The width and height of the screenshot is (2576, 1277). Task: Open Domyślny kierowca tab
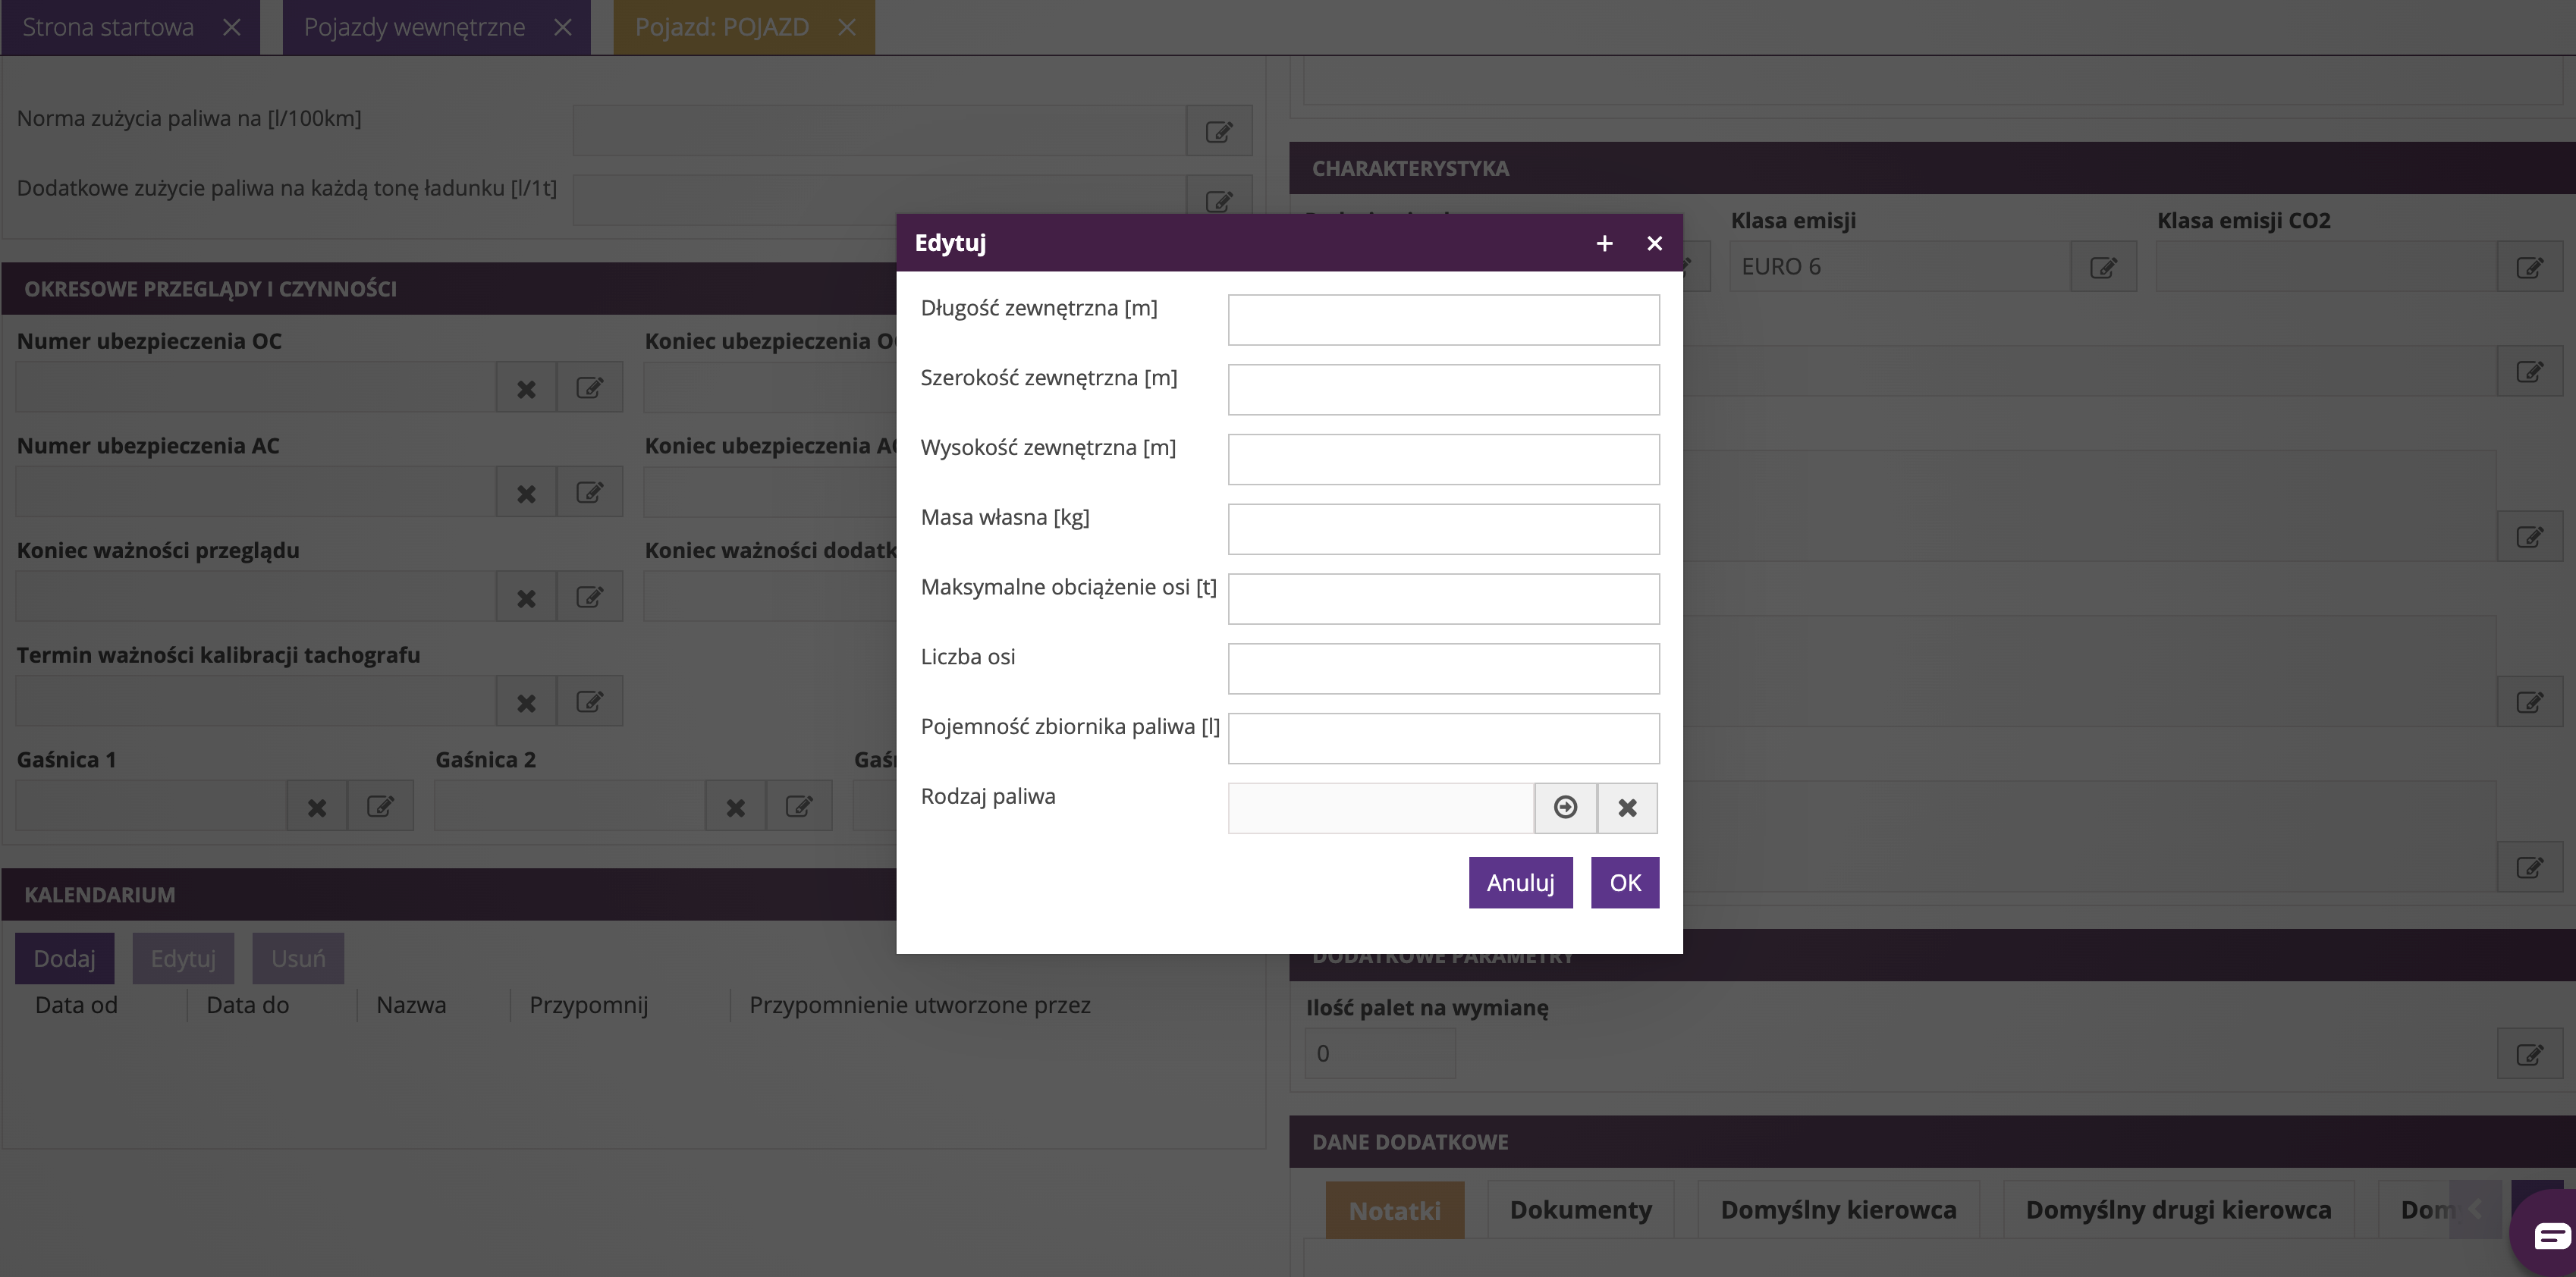[1837, 1209]
